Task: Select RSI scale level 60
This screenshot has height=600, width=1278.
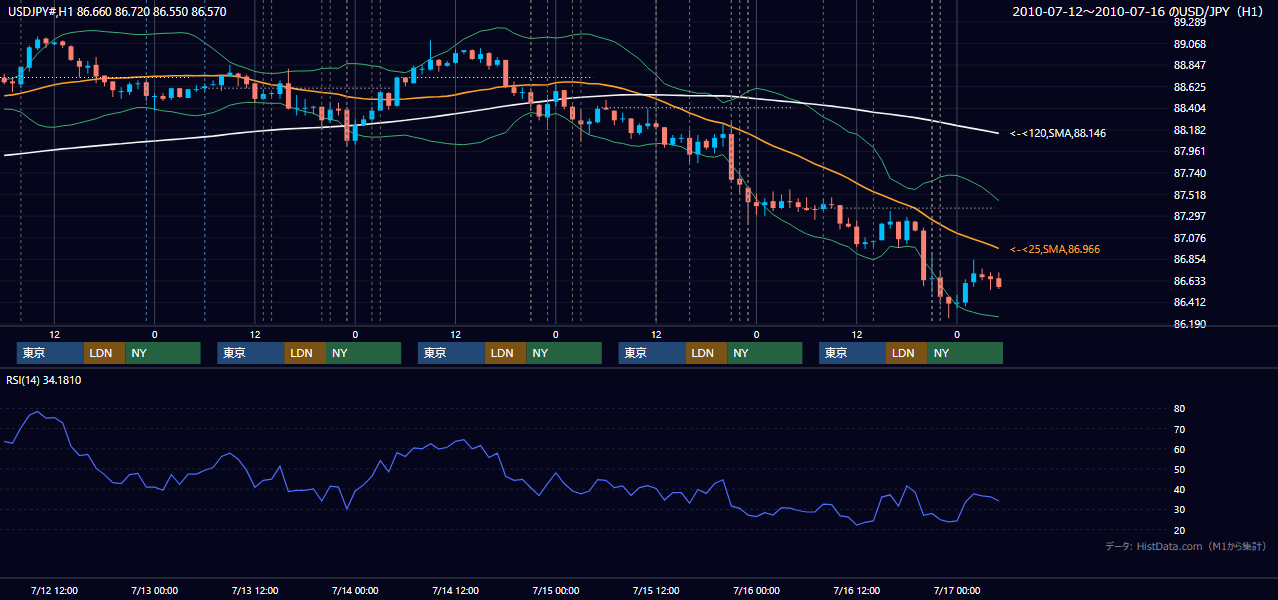Action: click(1180, 449)
